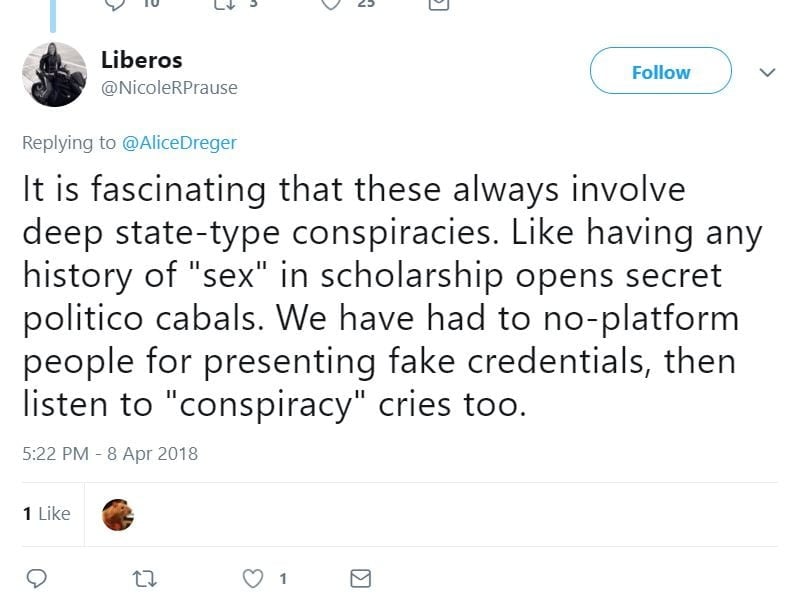Click partially visible envelope icon of tweet above
Viewport: 788px width, 598px height.
click(x=438, y=4)
